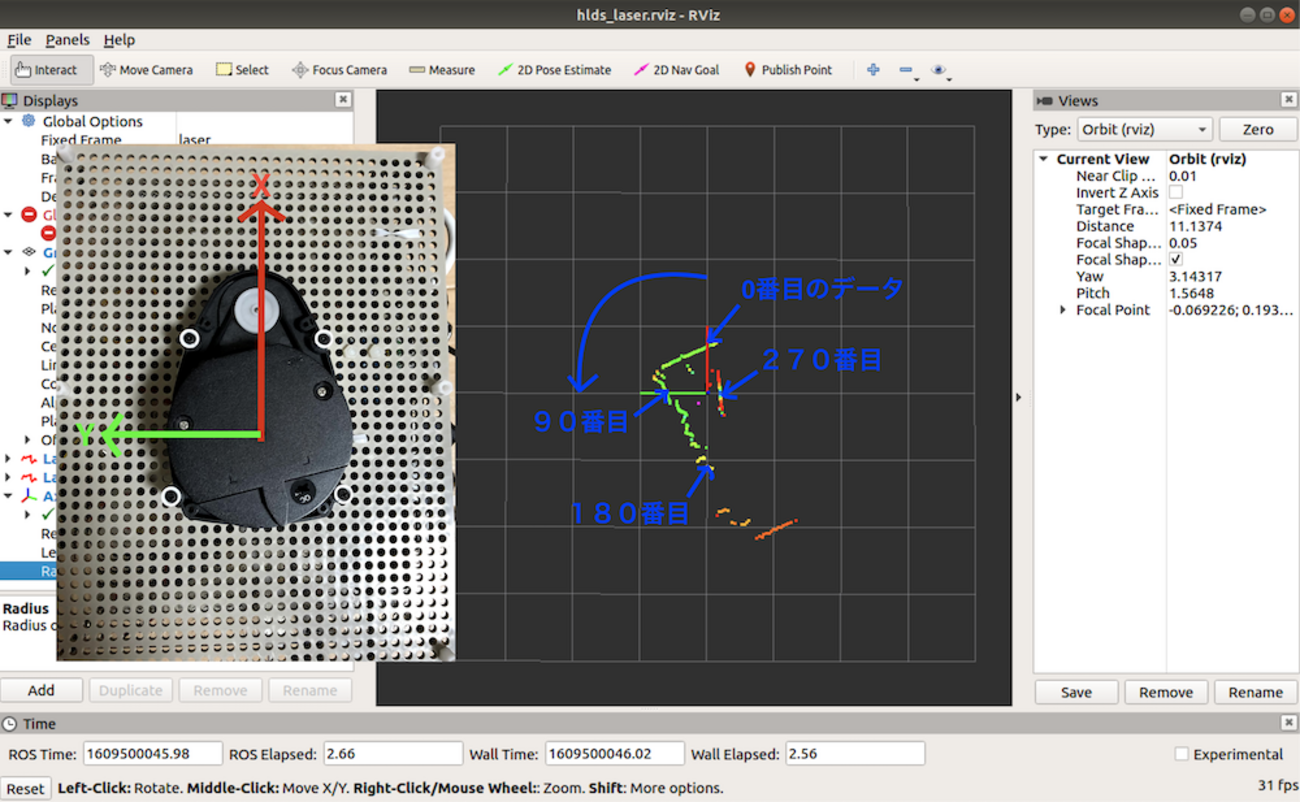Click the ROS Time input field
Screen dimensions: 1300x802
(x=152, y=754)
